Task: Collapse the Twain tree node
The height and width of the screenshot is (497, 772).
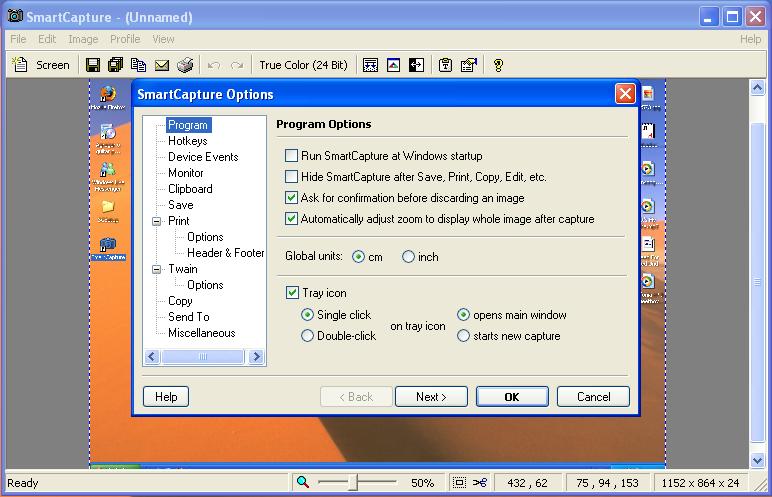Action: click(x=157, y=269)
